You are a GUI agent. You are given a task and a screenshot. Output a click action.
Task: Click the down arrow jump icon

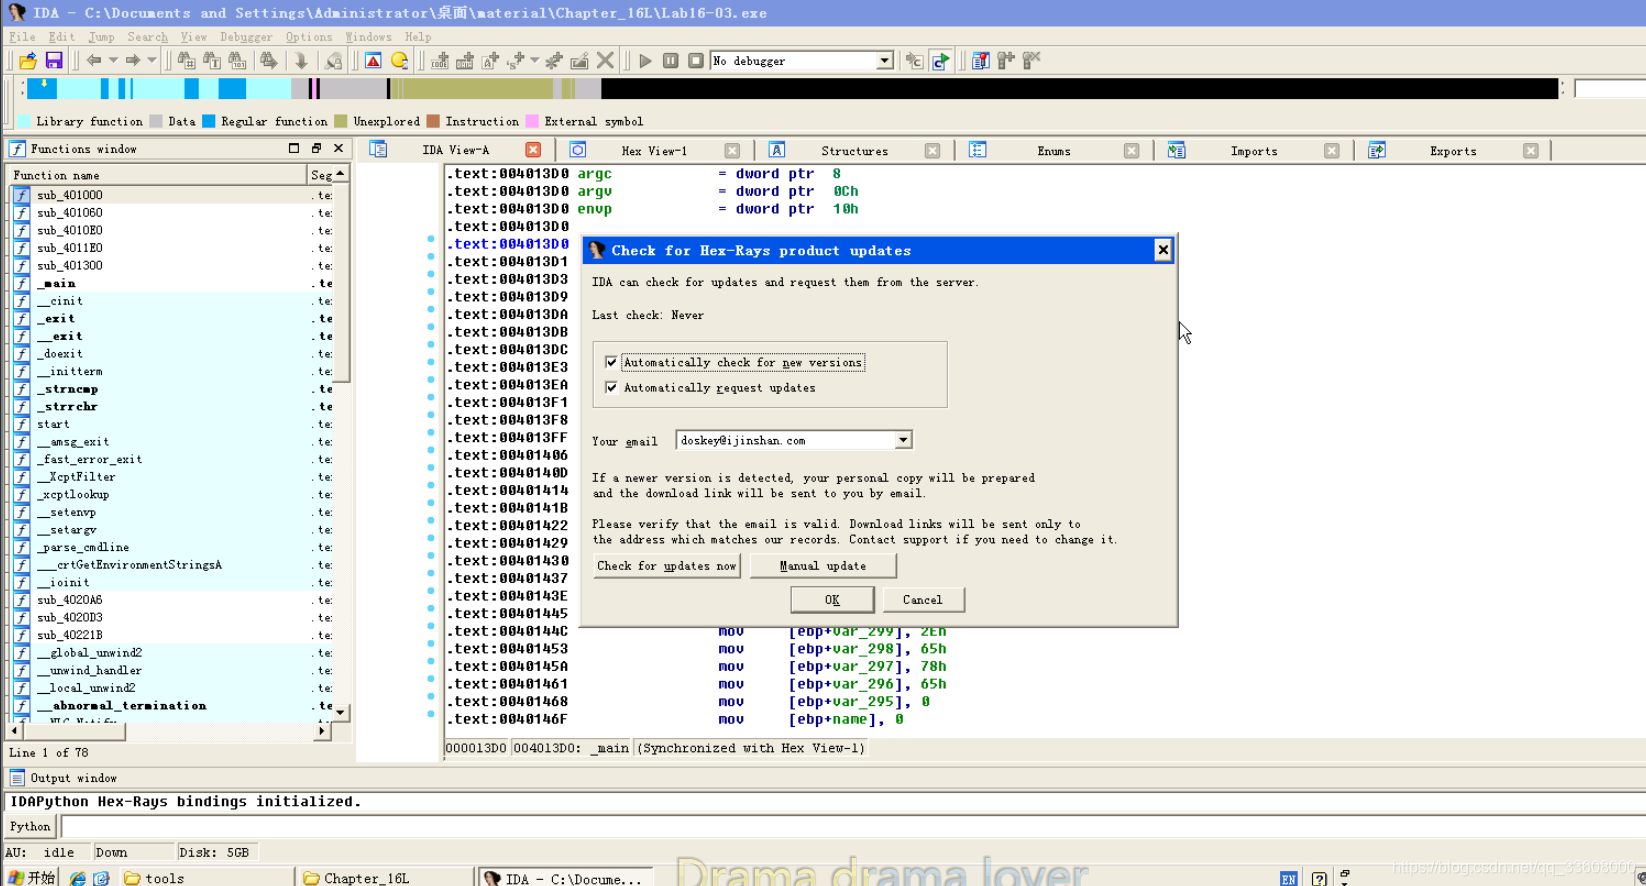click(301, 61)
